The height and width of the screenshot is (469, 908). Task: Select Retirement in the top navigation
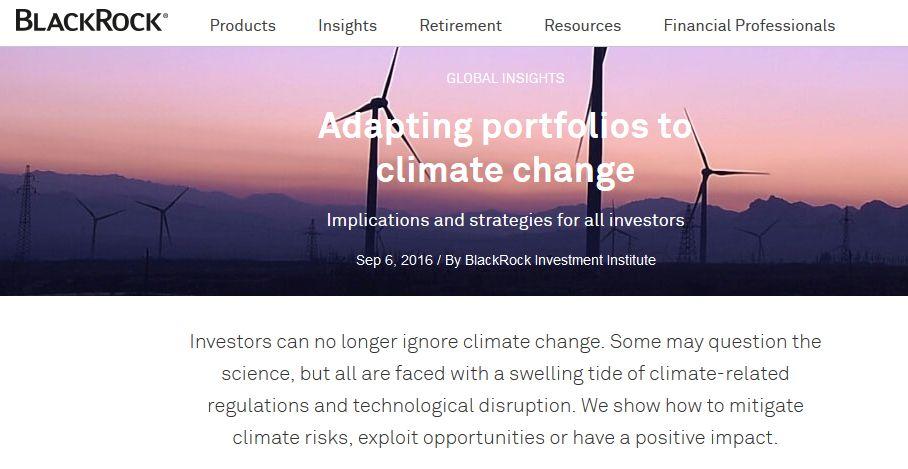pos(460,25)
